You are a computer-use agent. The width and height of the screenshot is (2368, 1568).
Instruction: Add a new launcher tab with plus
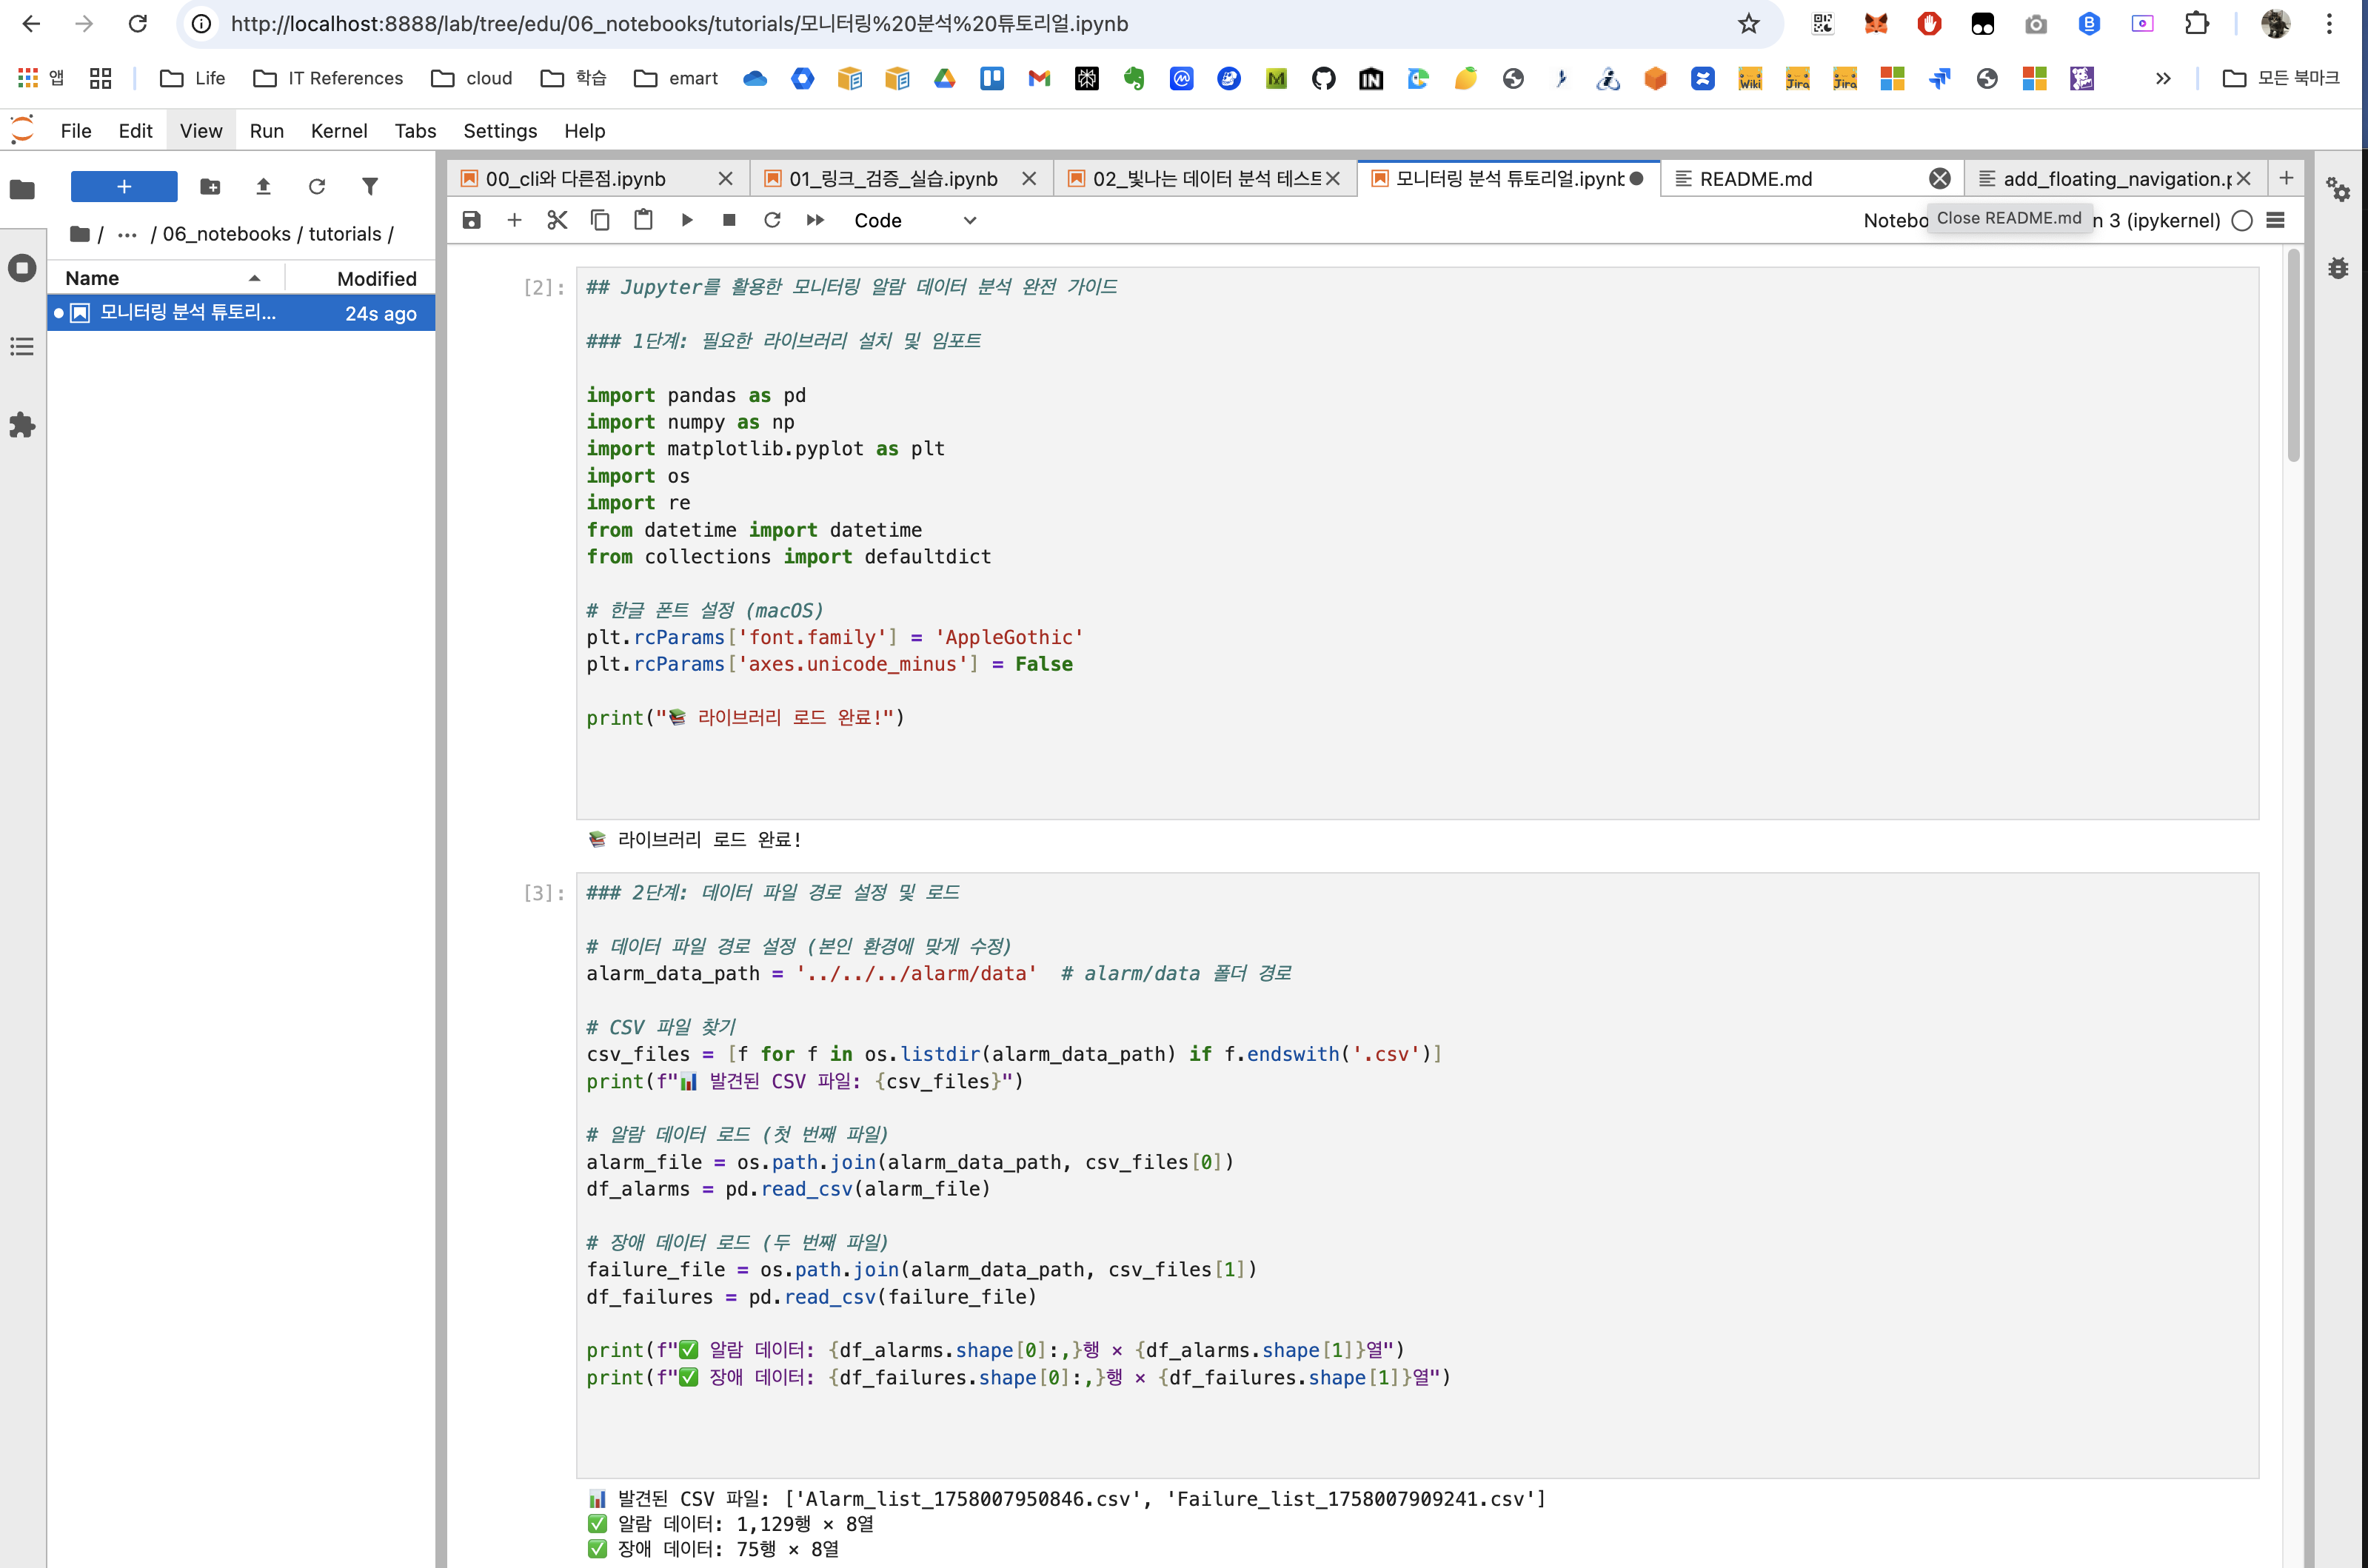click(x=2286, y=178)
